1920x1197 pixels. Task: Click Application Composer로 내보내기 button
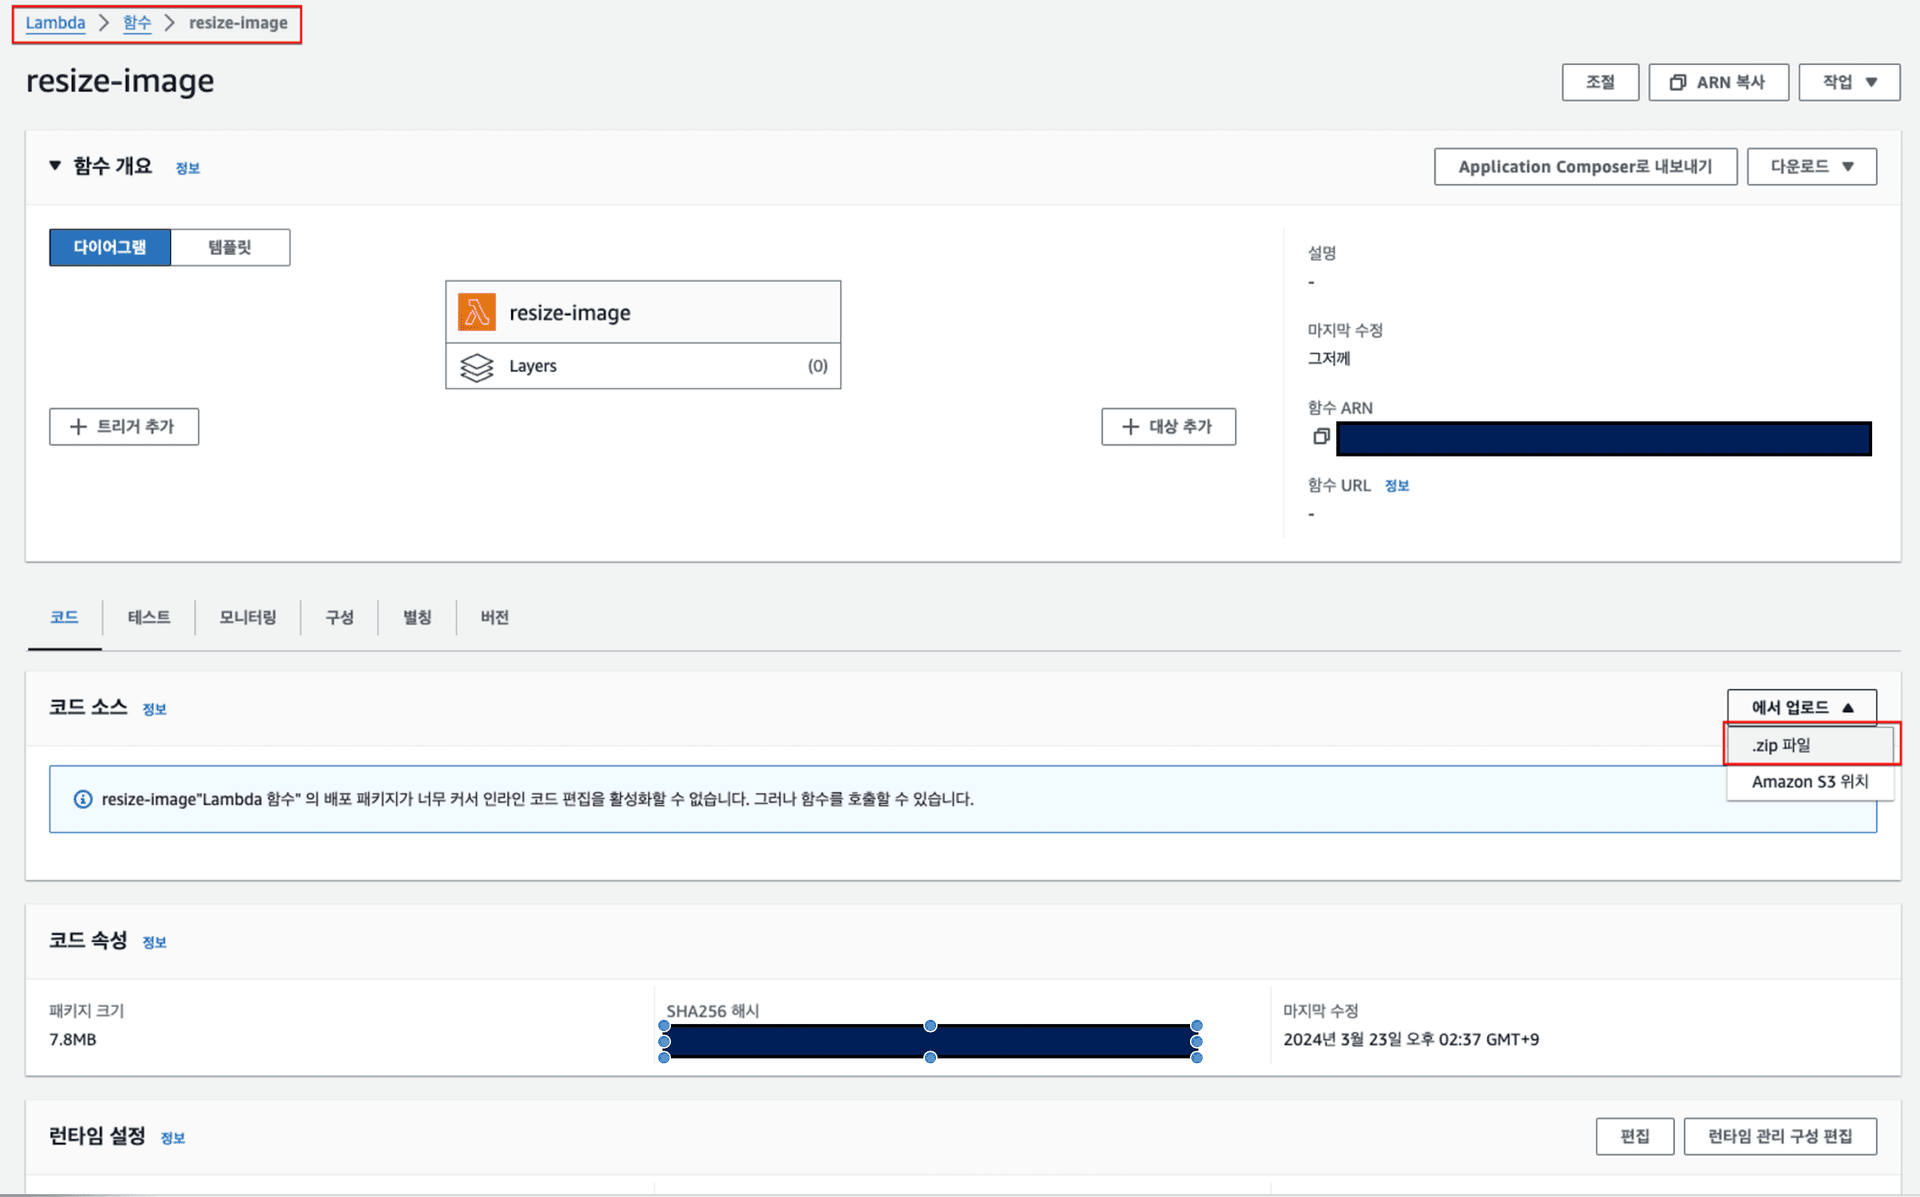click(x=1584, y=167)
